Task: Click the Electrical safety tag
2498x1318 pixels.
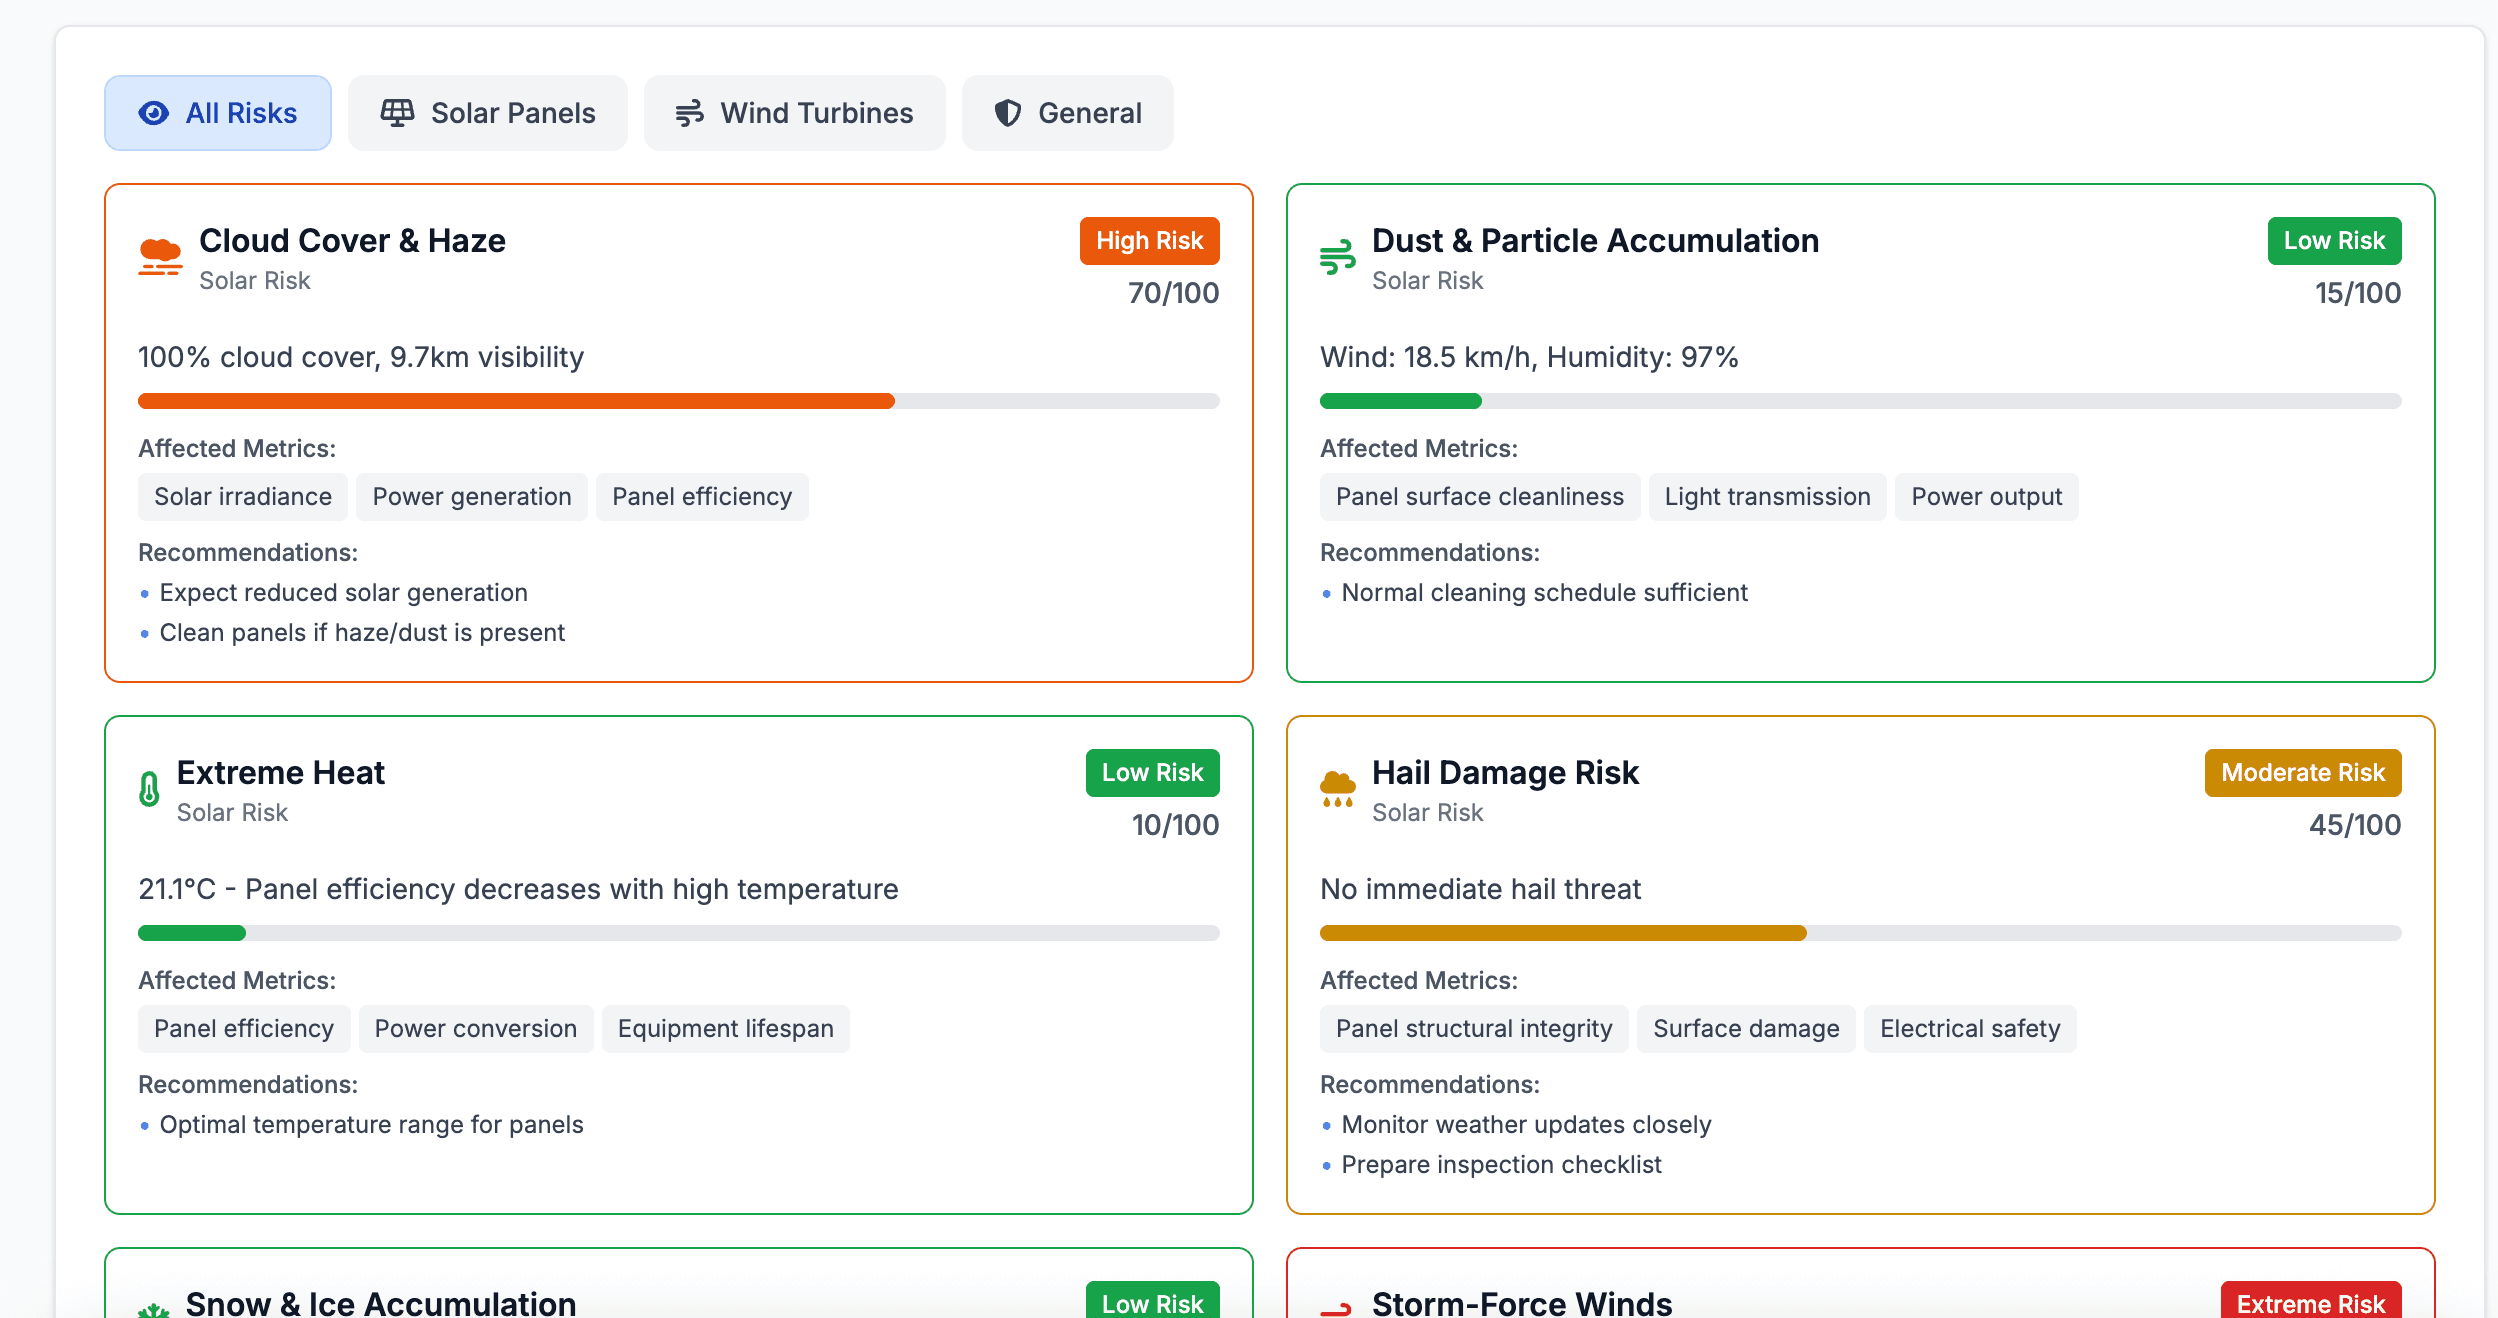Action: coord(1970,1029)
